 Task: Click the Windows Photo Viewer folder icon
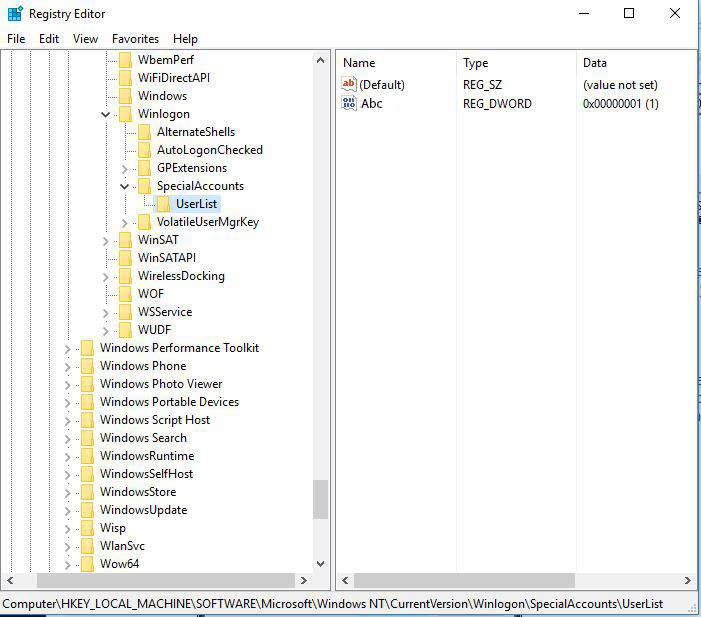pyautogui.click(x=88, y=384)
